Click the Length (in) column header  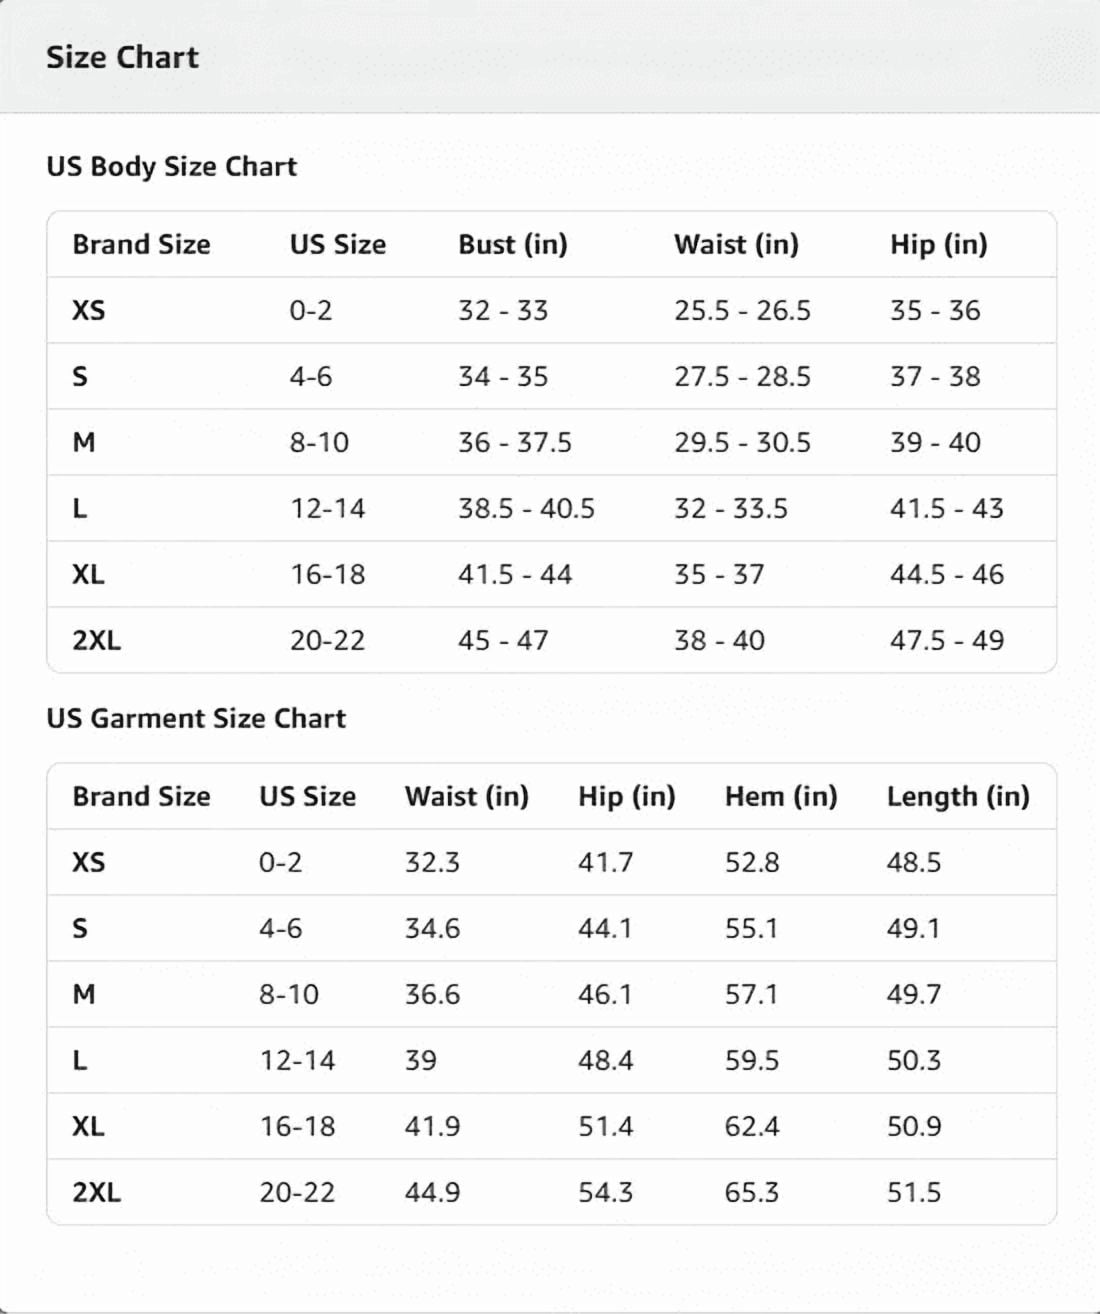(958, 796)
